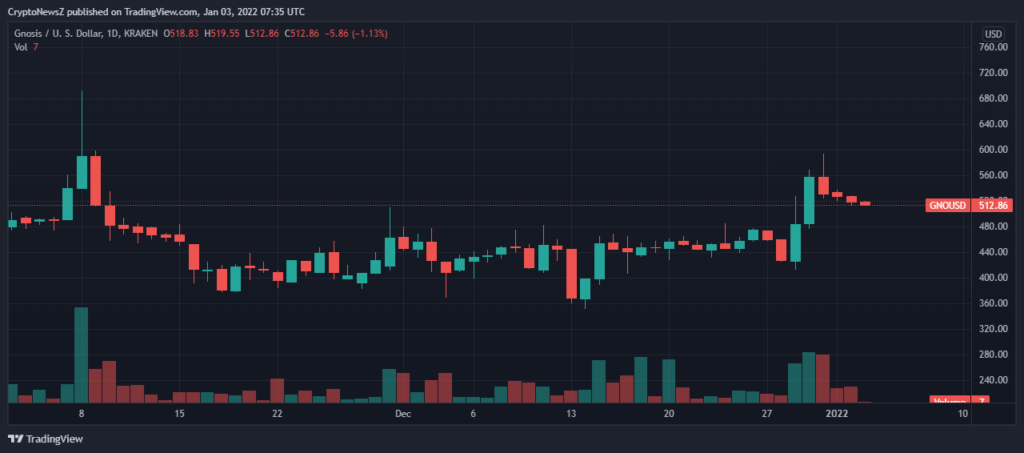Click the 240.00 price axis label
The width and height of the screenshot is (1024, 453).
(993, 380)
